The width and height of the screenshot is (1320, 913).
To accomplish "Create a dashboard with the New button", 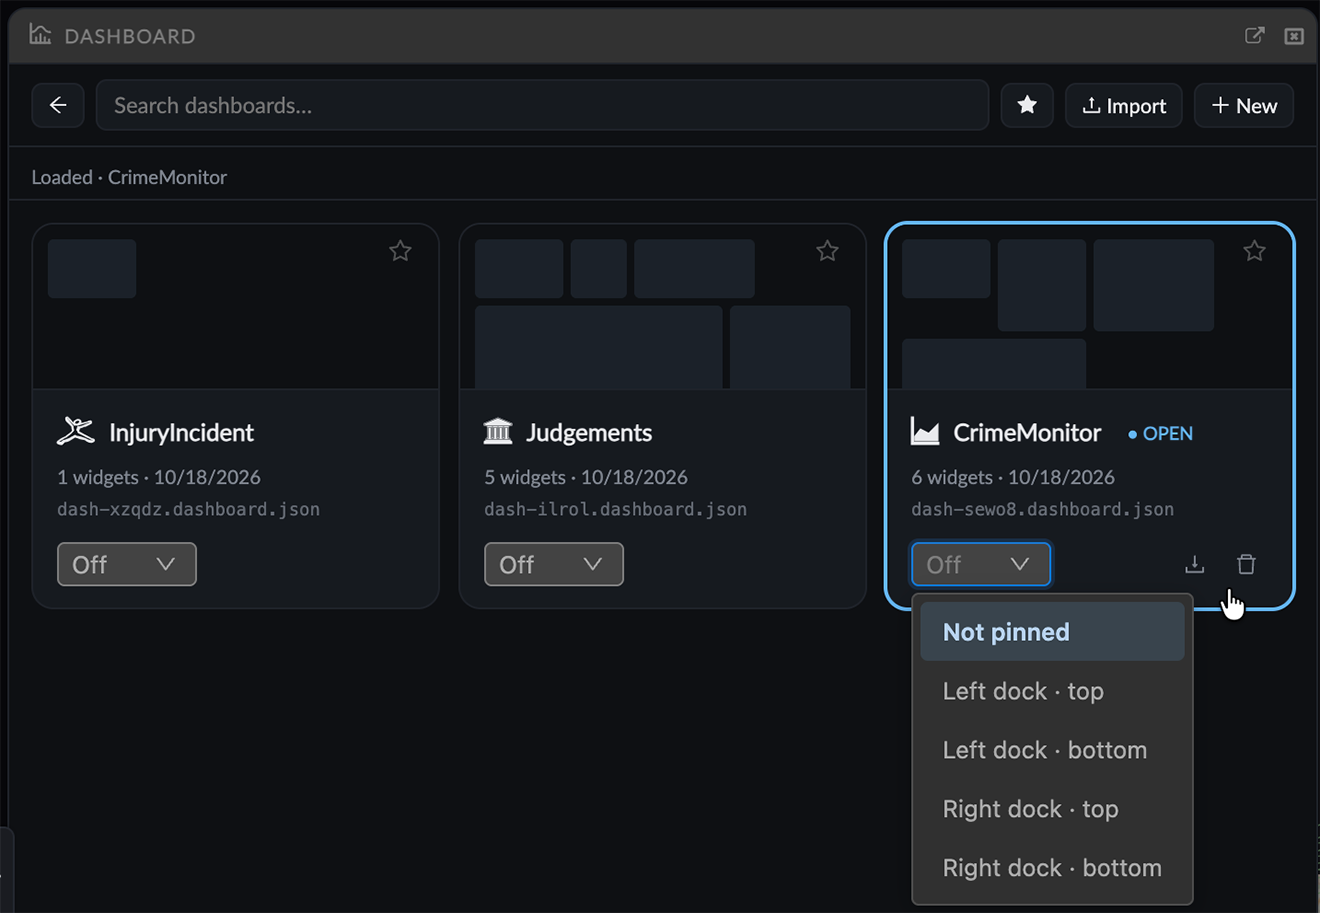I will tap(1244, 106).
